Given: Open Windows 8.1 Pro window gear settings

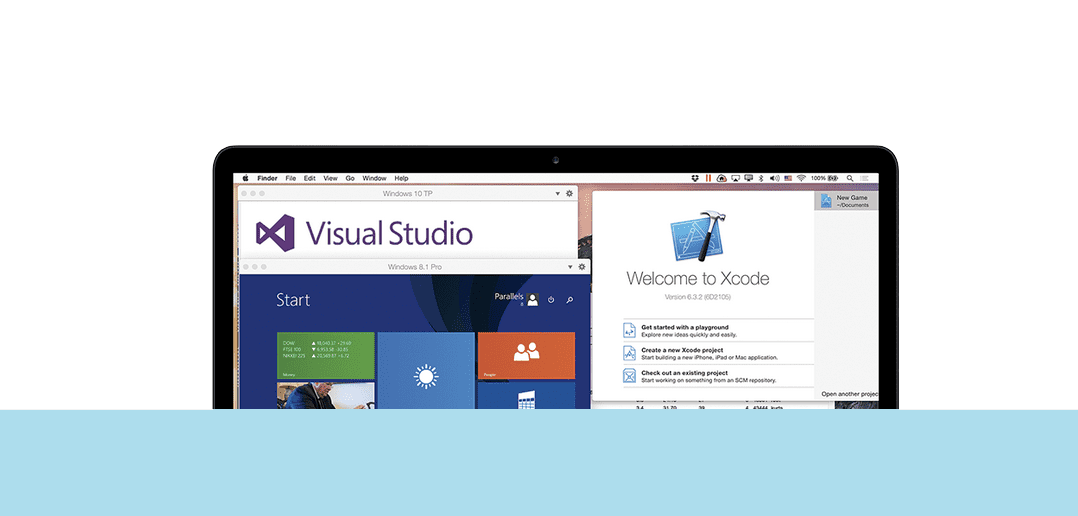Looking at the screenshot, I should click(582, 267).
